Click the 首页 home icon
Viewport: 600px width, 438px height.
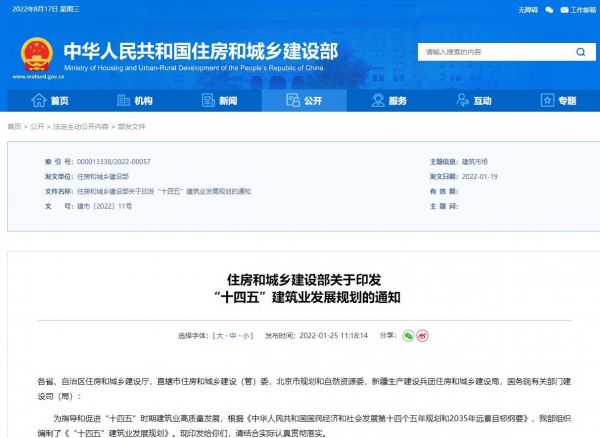coord(39,101)
